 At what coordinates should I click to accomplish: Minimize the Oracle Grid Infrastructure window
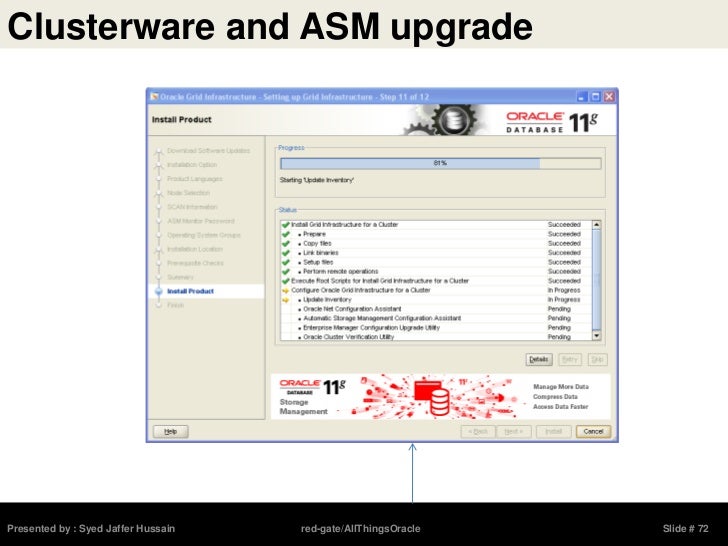pyautogui.click(x=582, y=97)
